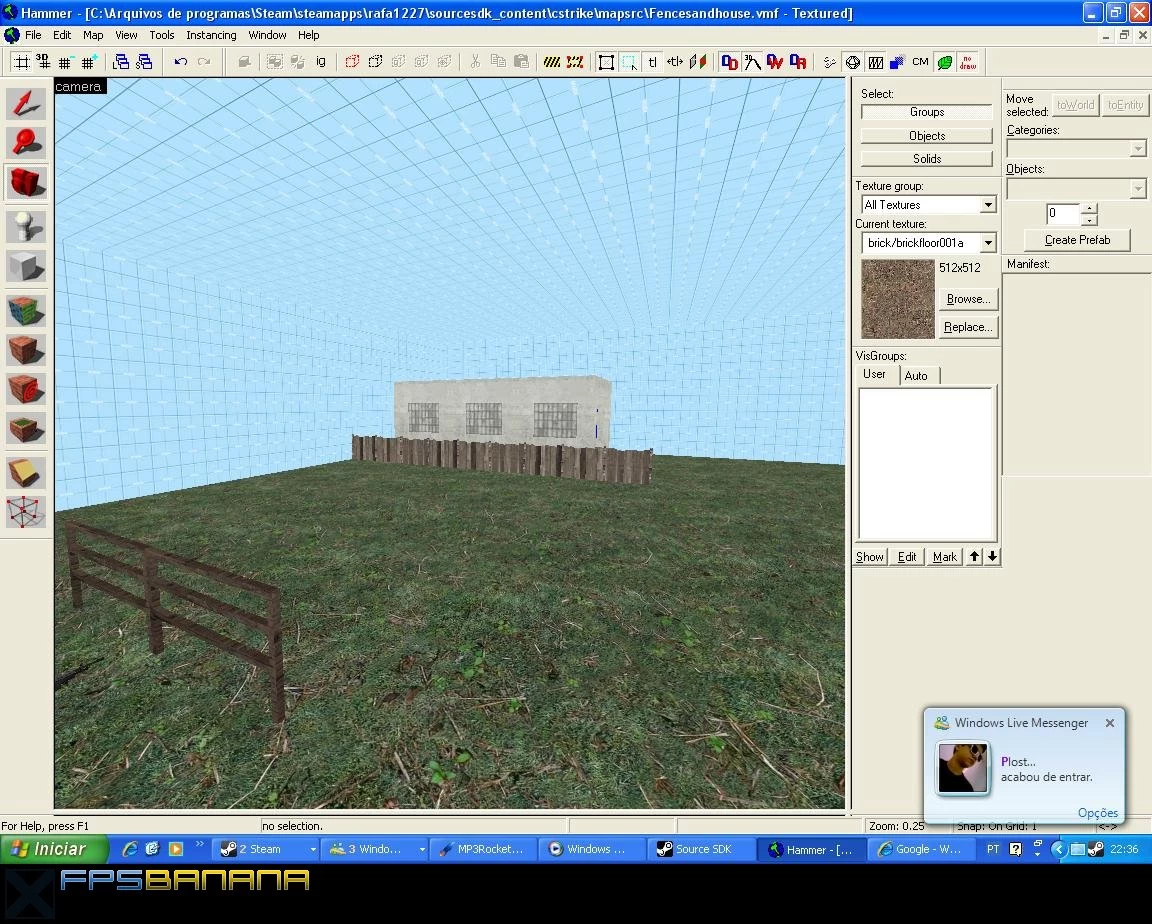
Task: Click the Undo arrow
Action: click(181, 62)
